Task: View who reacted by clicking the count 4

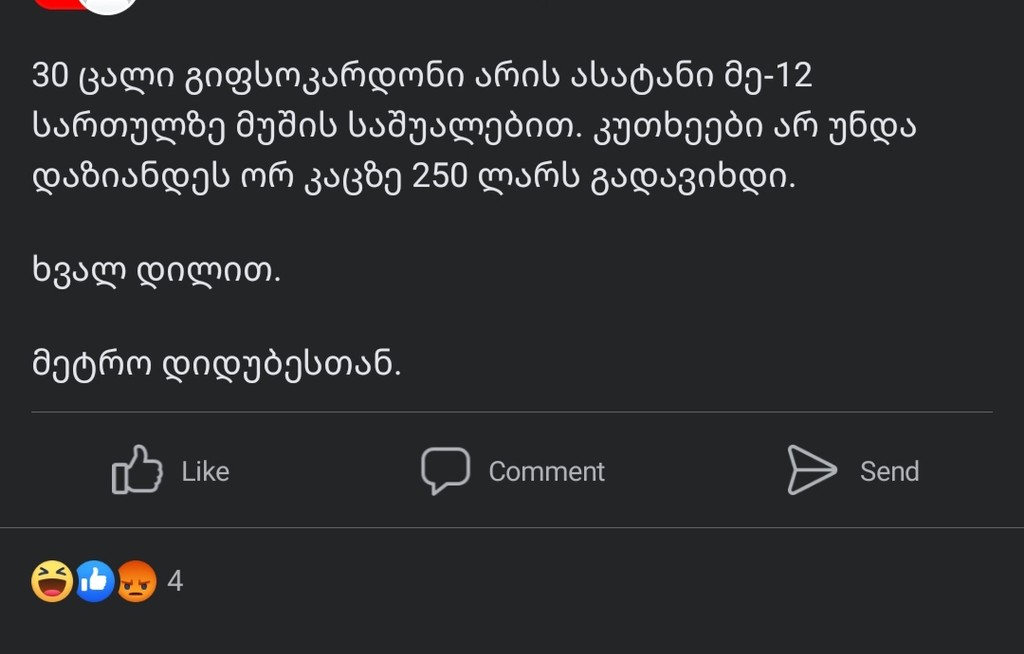Action: [175, 580]
